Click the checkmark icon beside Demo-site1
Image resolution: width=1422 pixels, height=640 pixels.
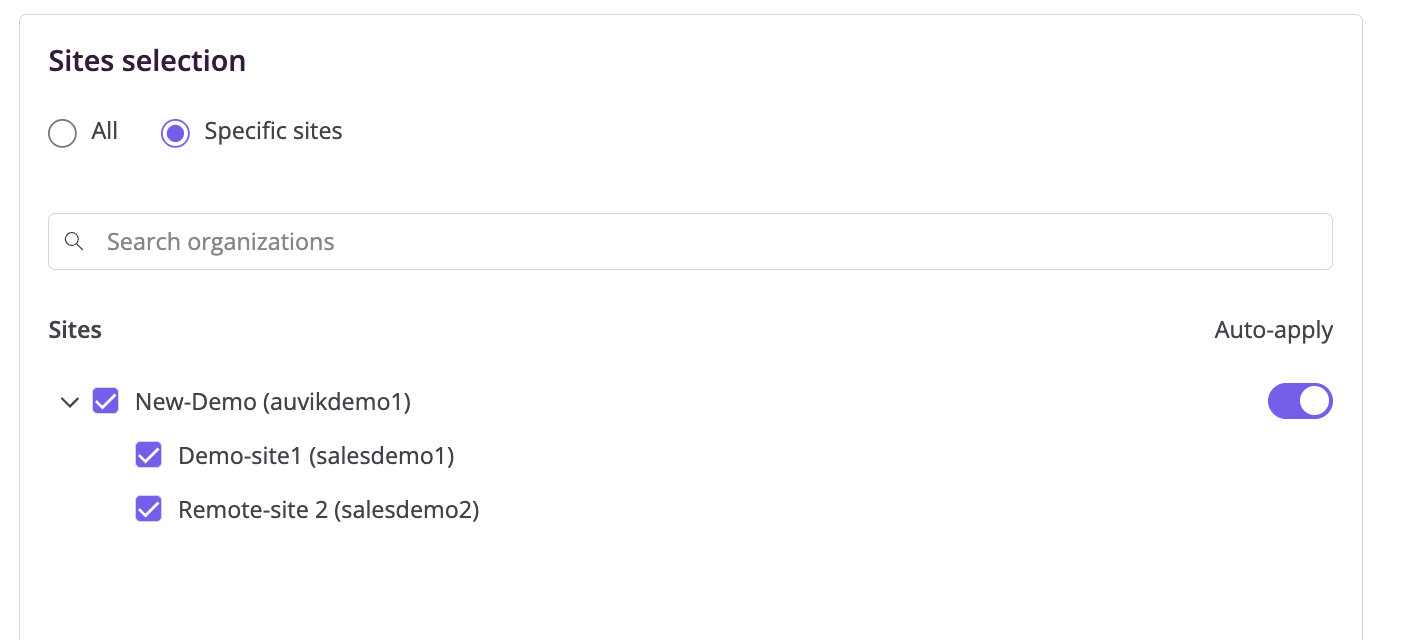(x=148, y=455)
